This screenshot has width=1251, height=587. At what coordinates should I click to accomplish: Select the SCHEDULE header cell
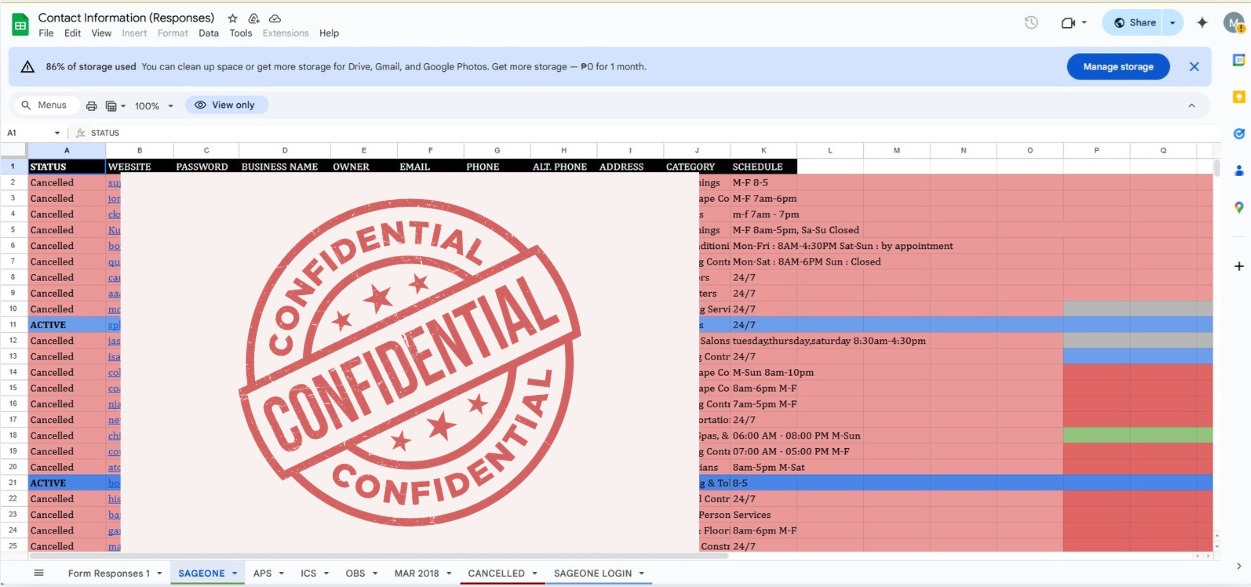click(763, 166)
